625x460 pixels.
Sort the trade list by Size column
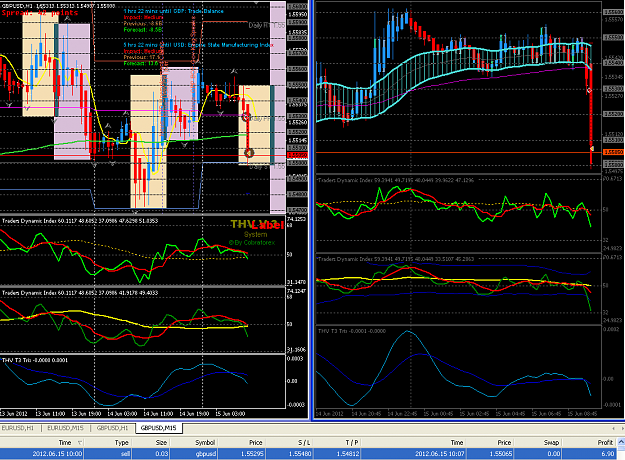click(161, 442)
